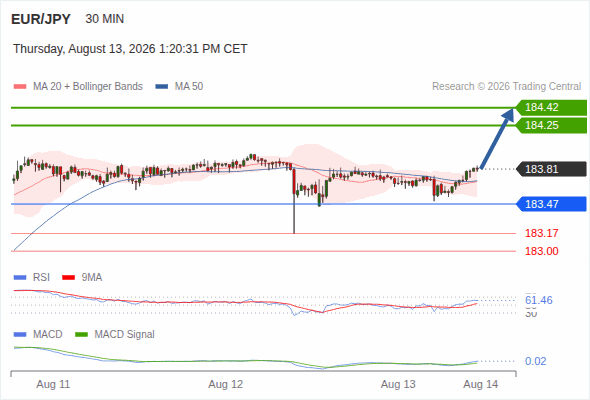This screenshot has width=590, height=400.
Task: Click the red 9MA legend marker
Action: 68,277
